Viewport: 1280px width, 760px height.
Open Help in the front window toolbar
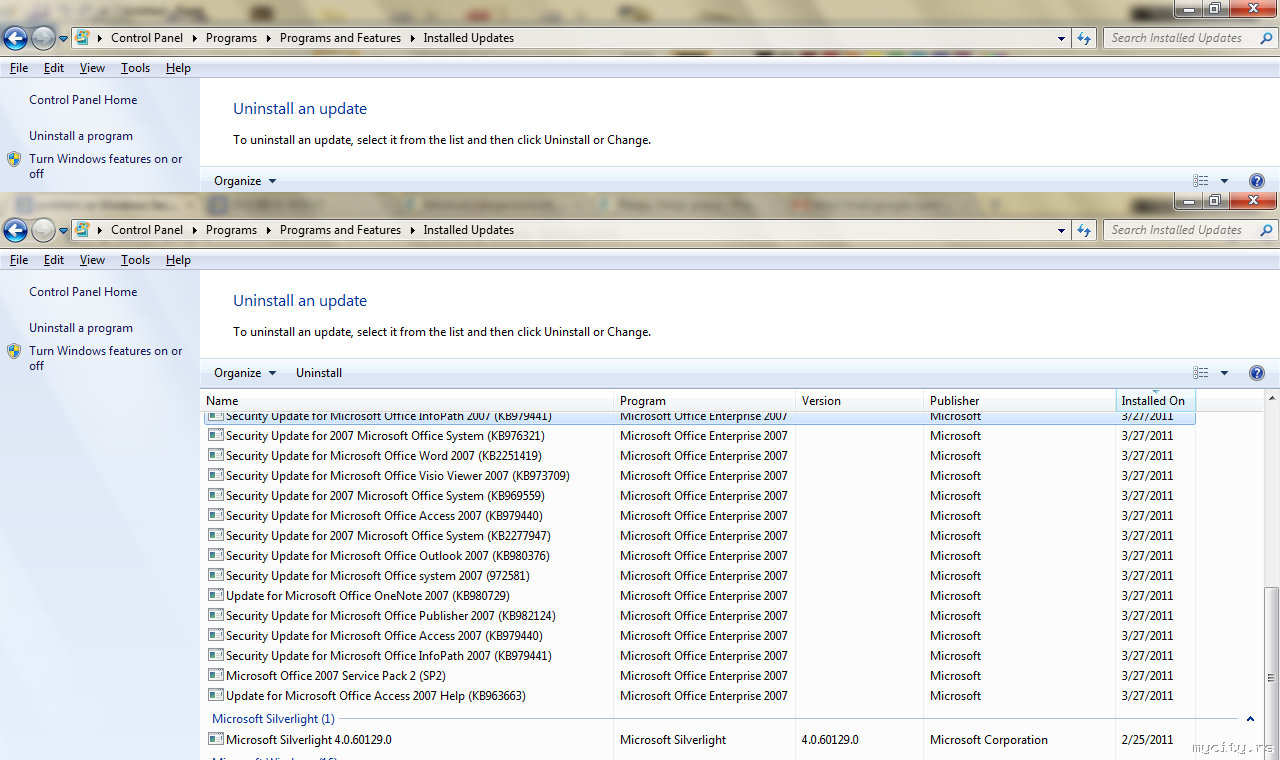[x=1257, y=373]
